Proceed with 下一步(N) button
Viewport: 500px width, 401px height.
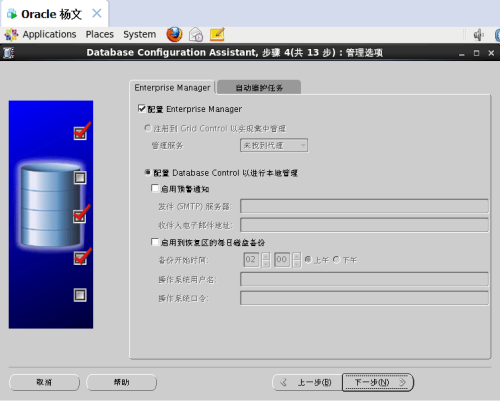pos(378,382)
